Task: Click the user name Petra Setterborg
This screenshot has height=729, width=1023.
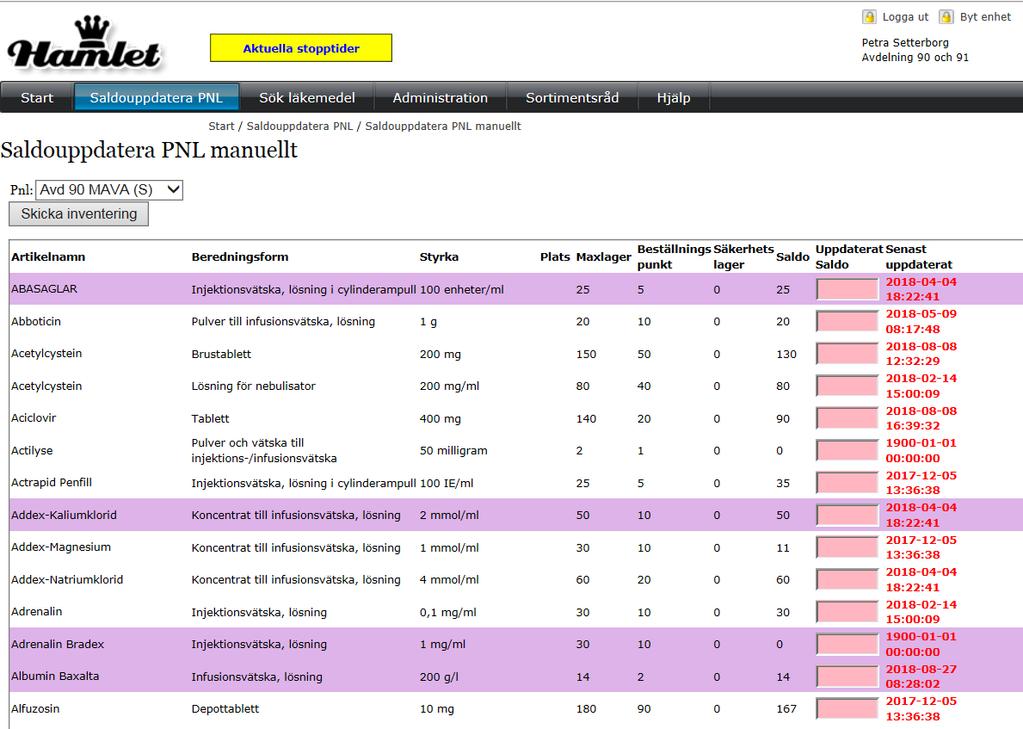Action: (x=905, y=43)
